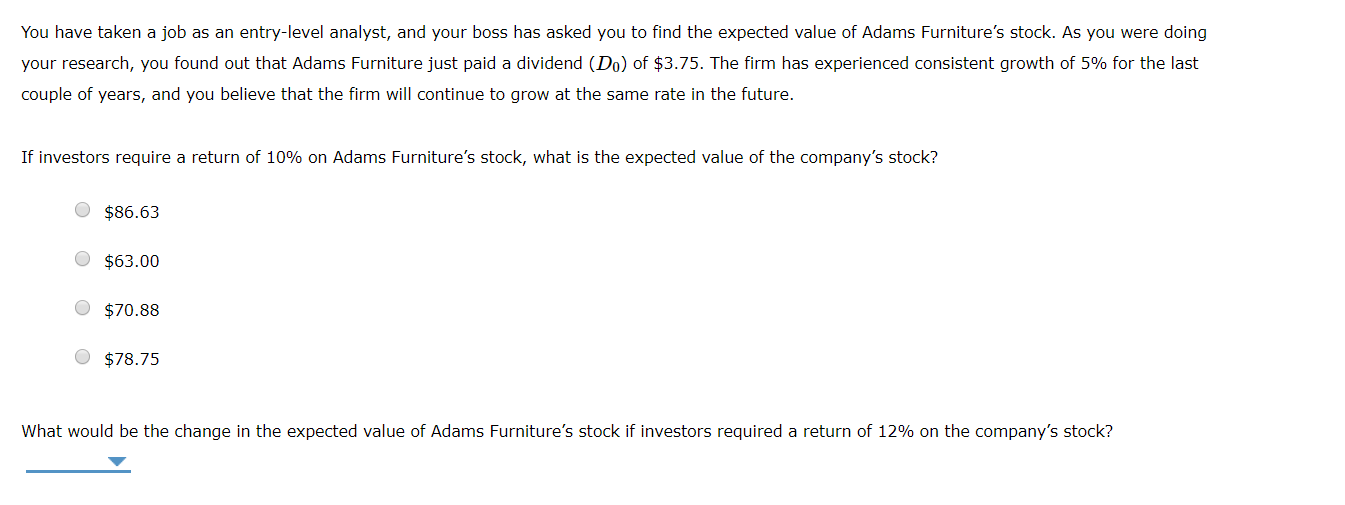The width and height of the screenshot is (1345, 505).
Task: Click the $70.88 answer label text
Action: click(x=132, y=310)
